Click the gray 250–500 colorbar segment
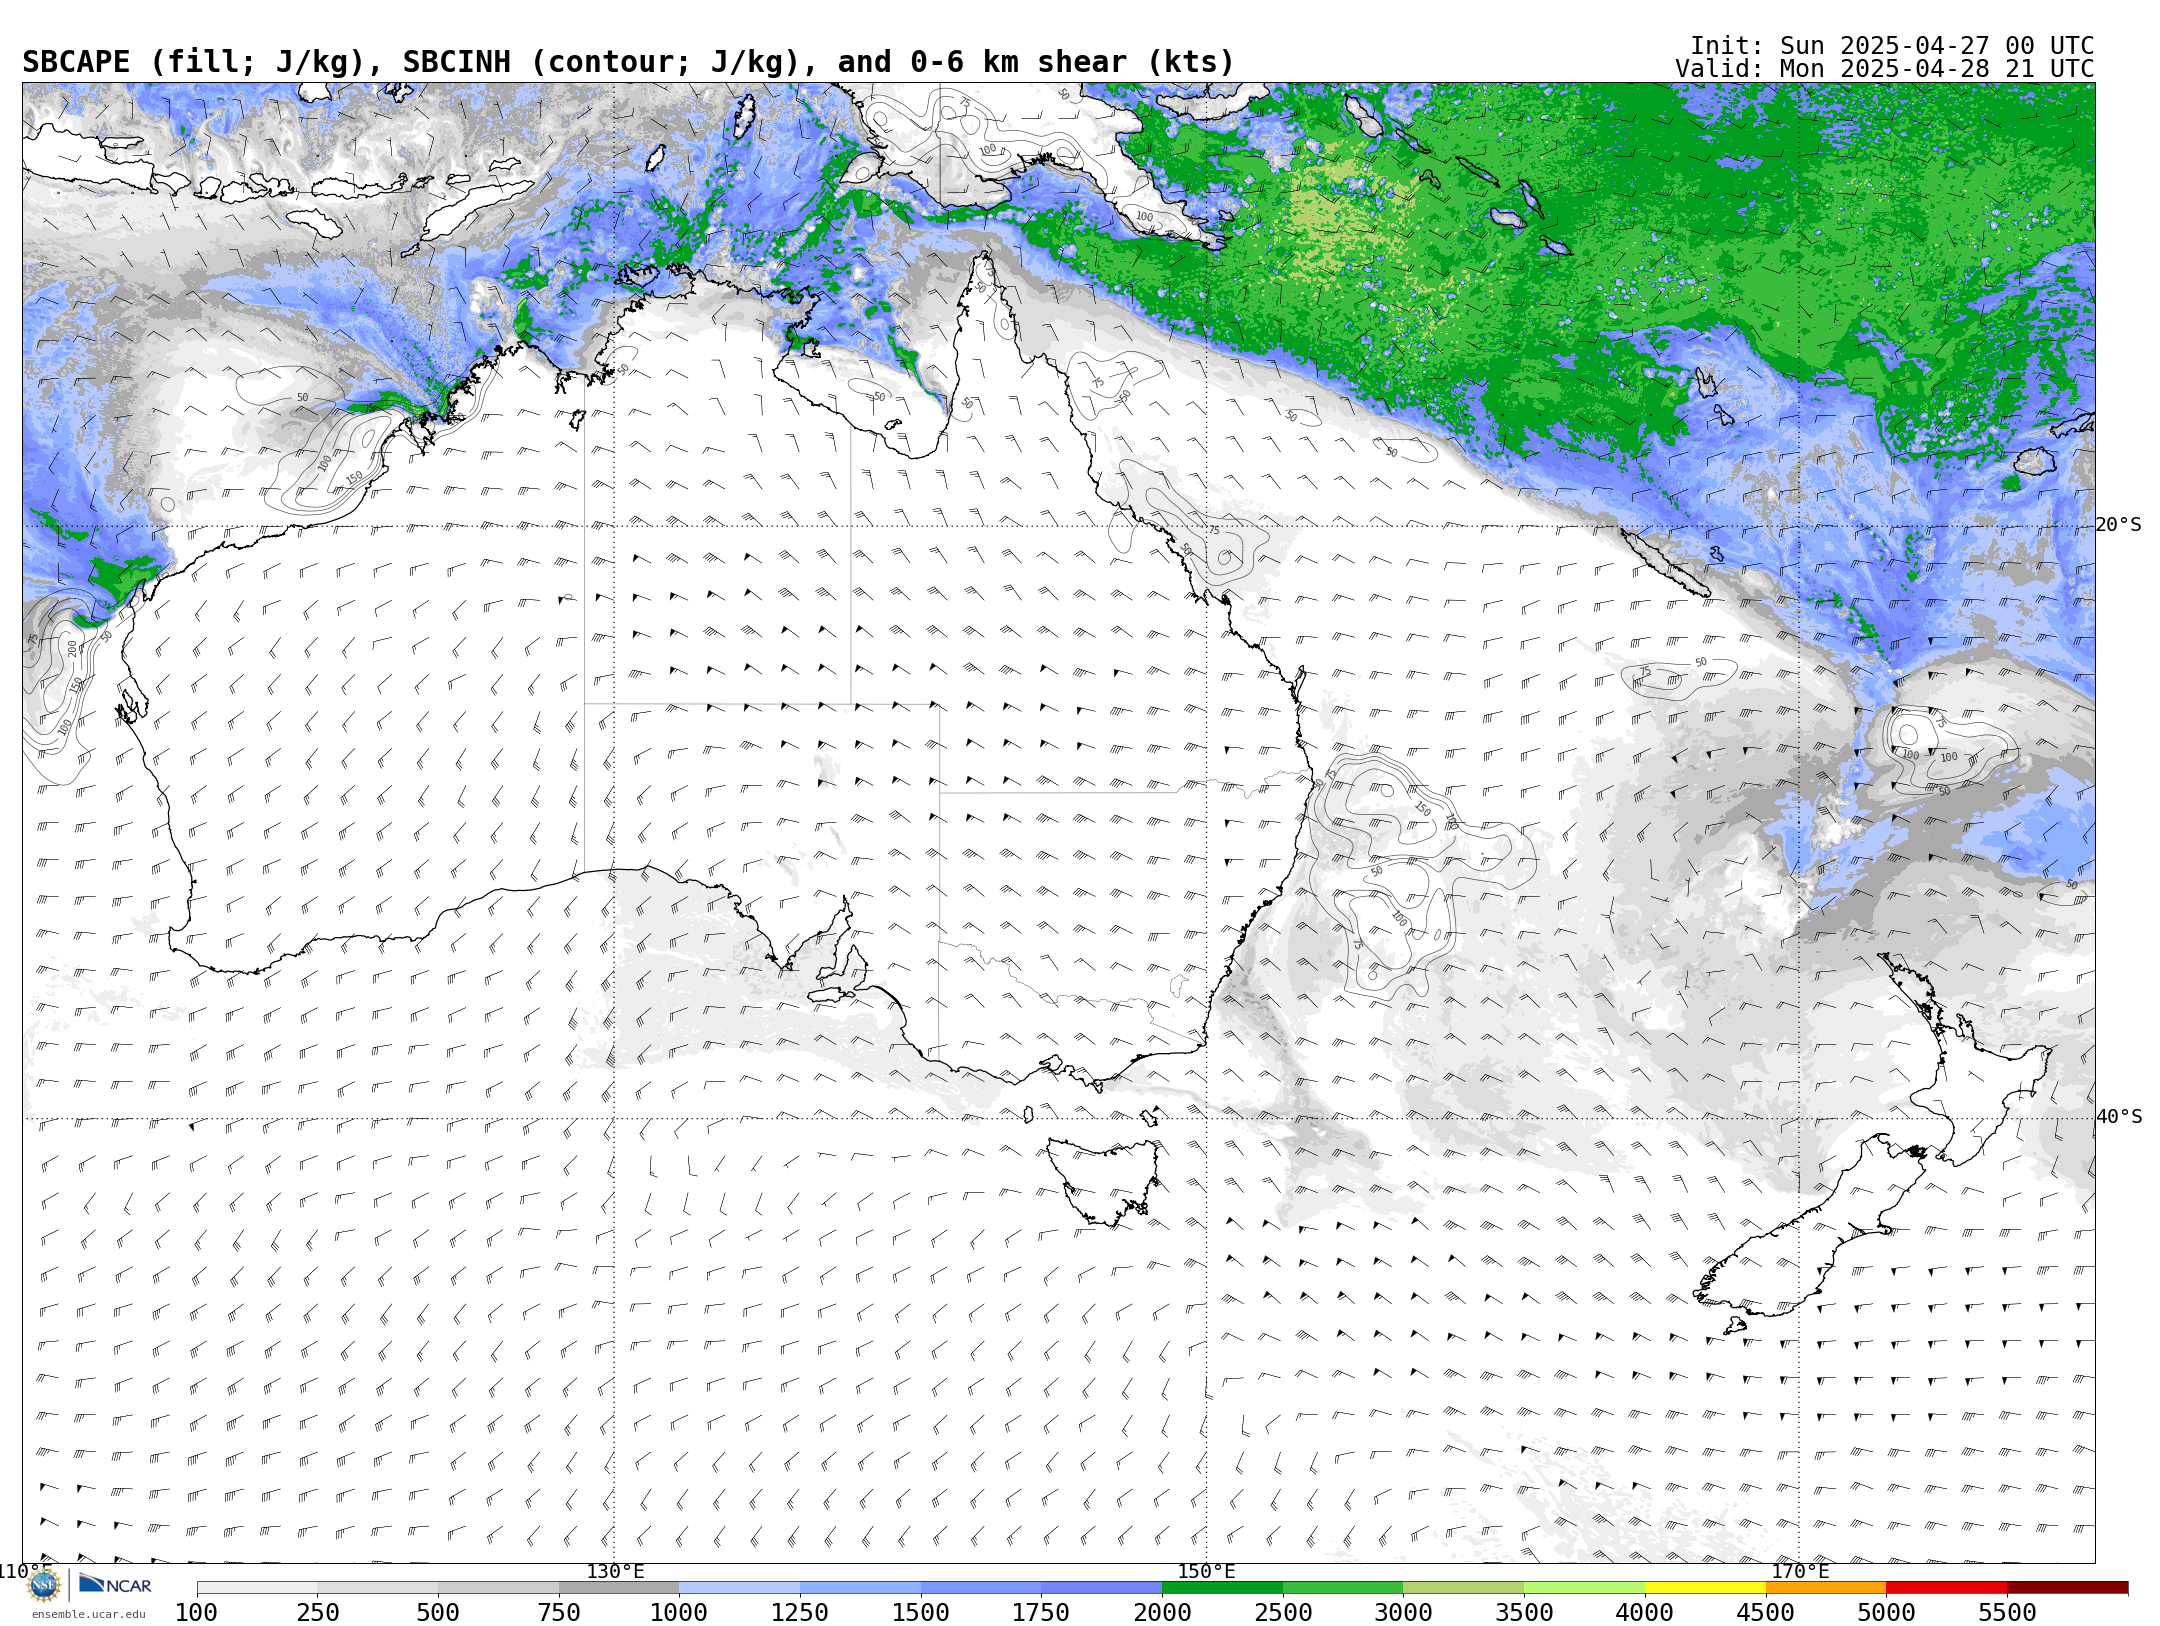This screenshot has width=2160, height=1626. (x=377, y=1588)
